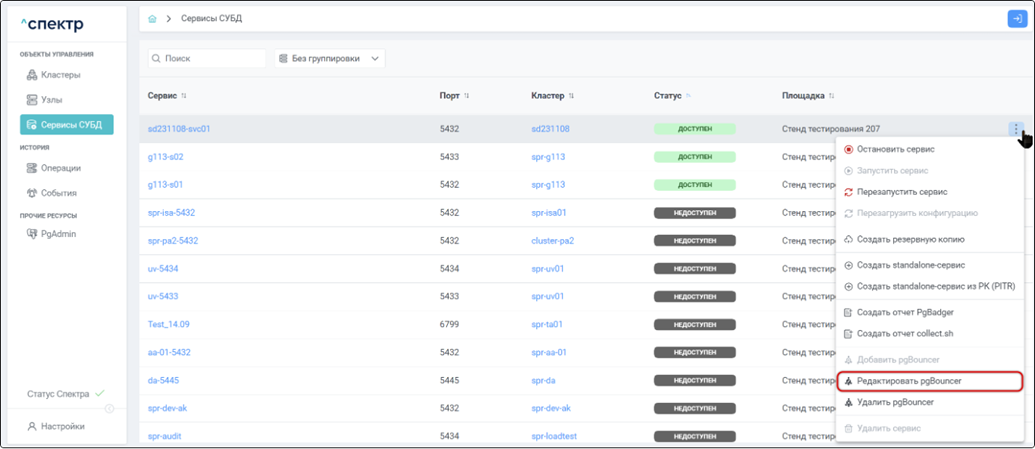Click sort icon beside Кластер header
This screenshot has width=1035, height=449.
571,96
